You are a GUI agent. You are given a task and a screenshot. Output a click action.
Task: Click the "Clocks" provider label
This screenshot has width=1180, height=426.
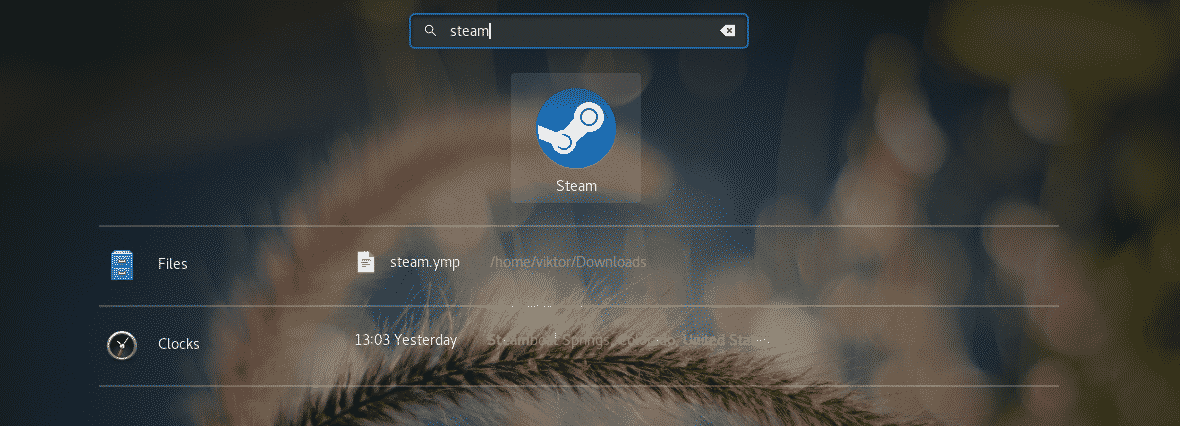tap(178, 344)
